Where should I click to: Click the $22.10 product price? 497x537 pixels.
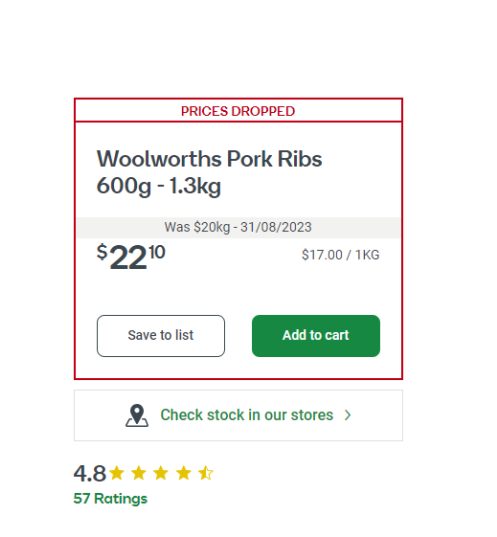point(131,256)
